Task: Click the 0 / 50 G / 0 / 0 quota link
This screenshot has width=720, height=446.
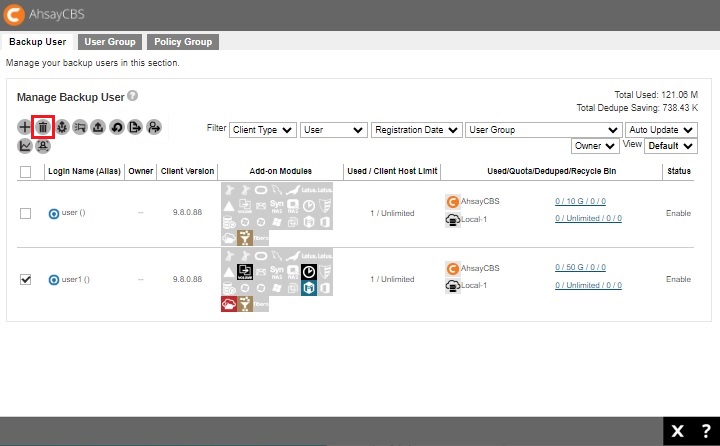Action: (x=580, y=267)
